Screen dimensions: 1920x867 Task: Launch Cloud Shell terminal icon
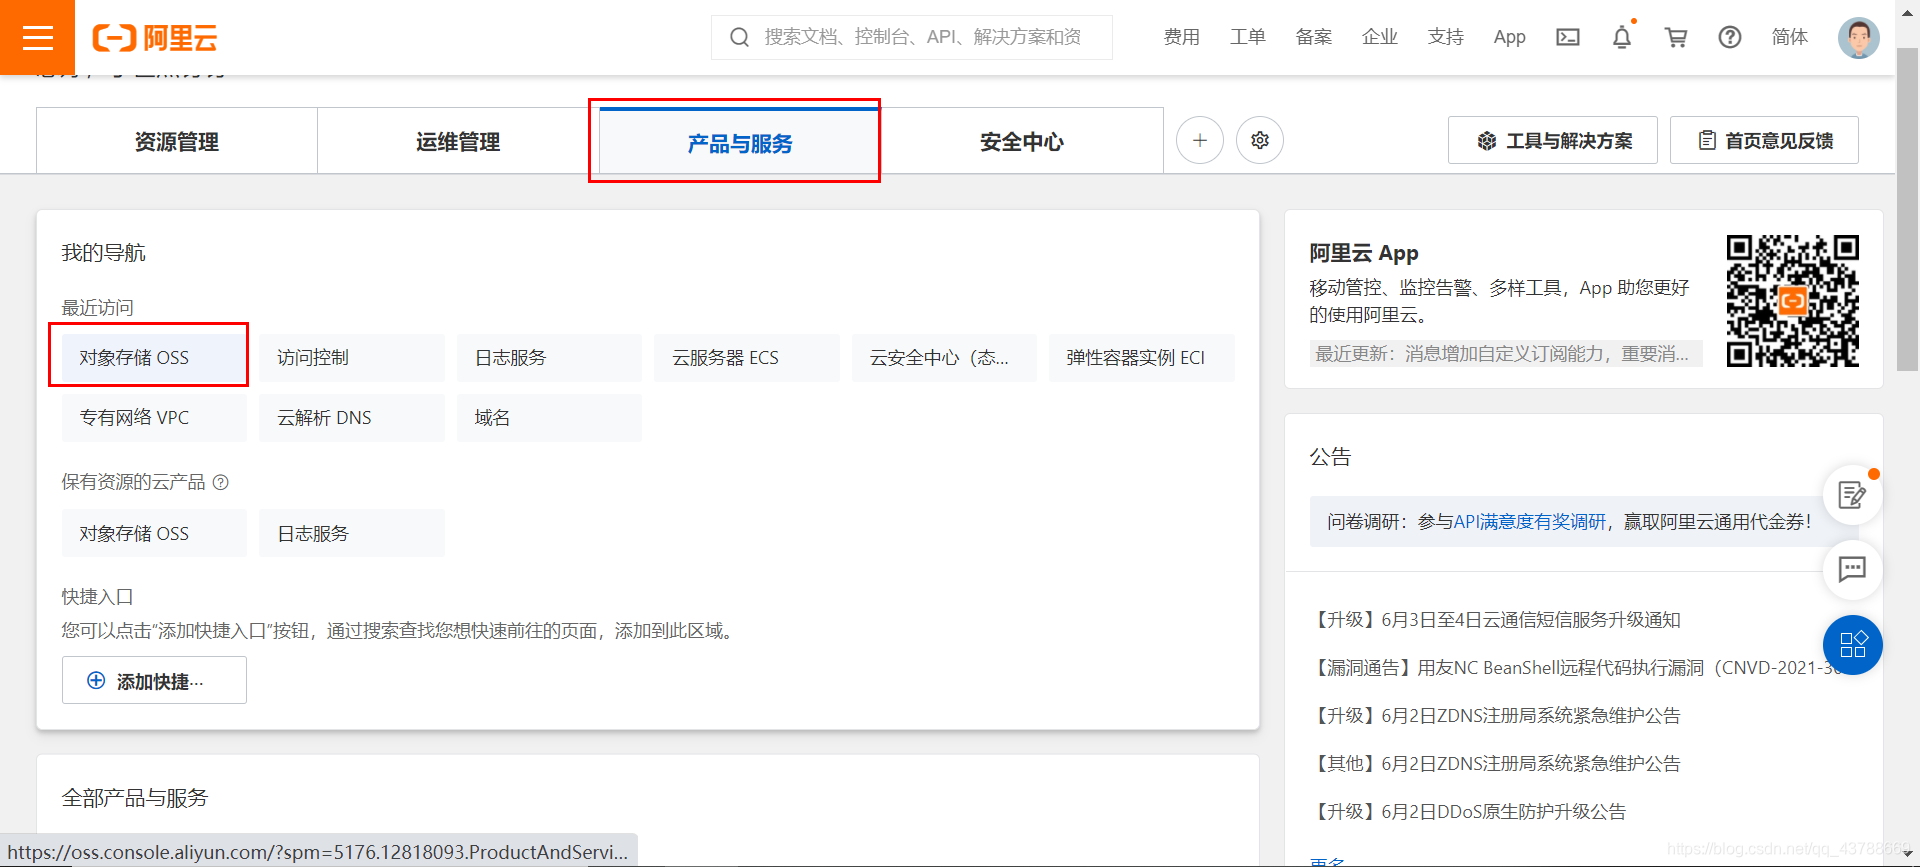1568,37
